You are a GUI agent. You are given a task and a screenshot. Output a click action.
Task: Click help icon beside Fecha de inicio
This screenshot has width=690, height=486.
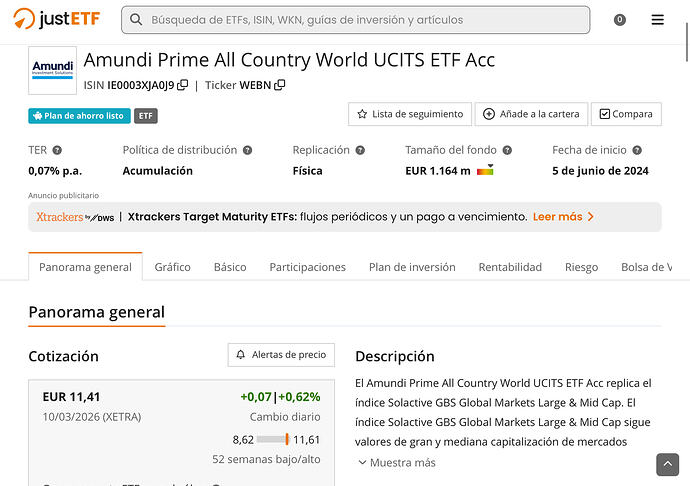coord(637,150)
